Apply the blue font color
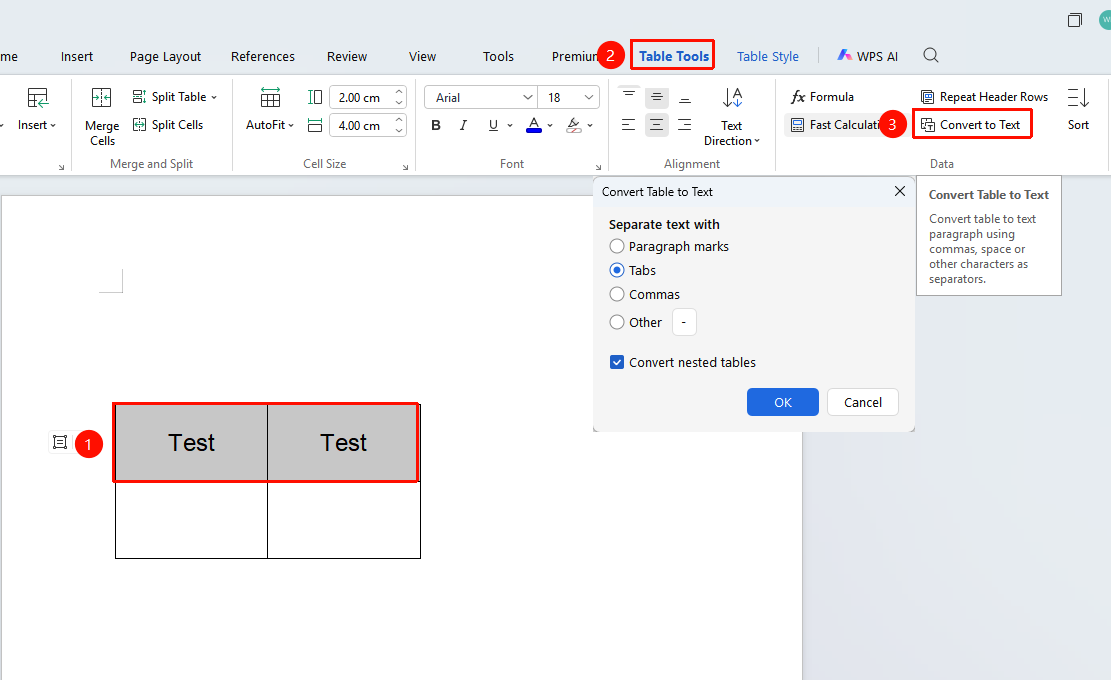 pos(534,125)
